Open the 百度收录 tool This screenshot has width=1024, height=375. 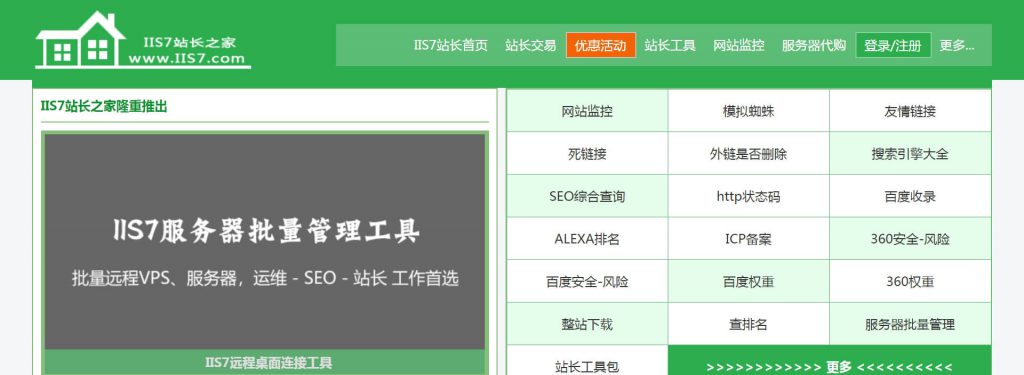910,196
